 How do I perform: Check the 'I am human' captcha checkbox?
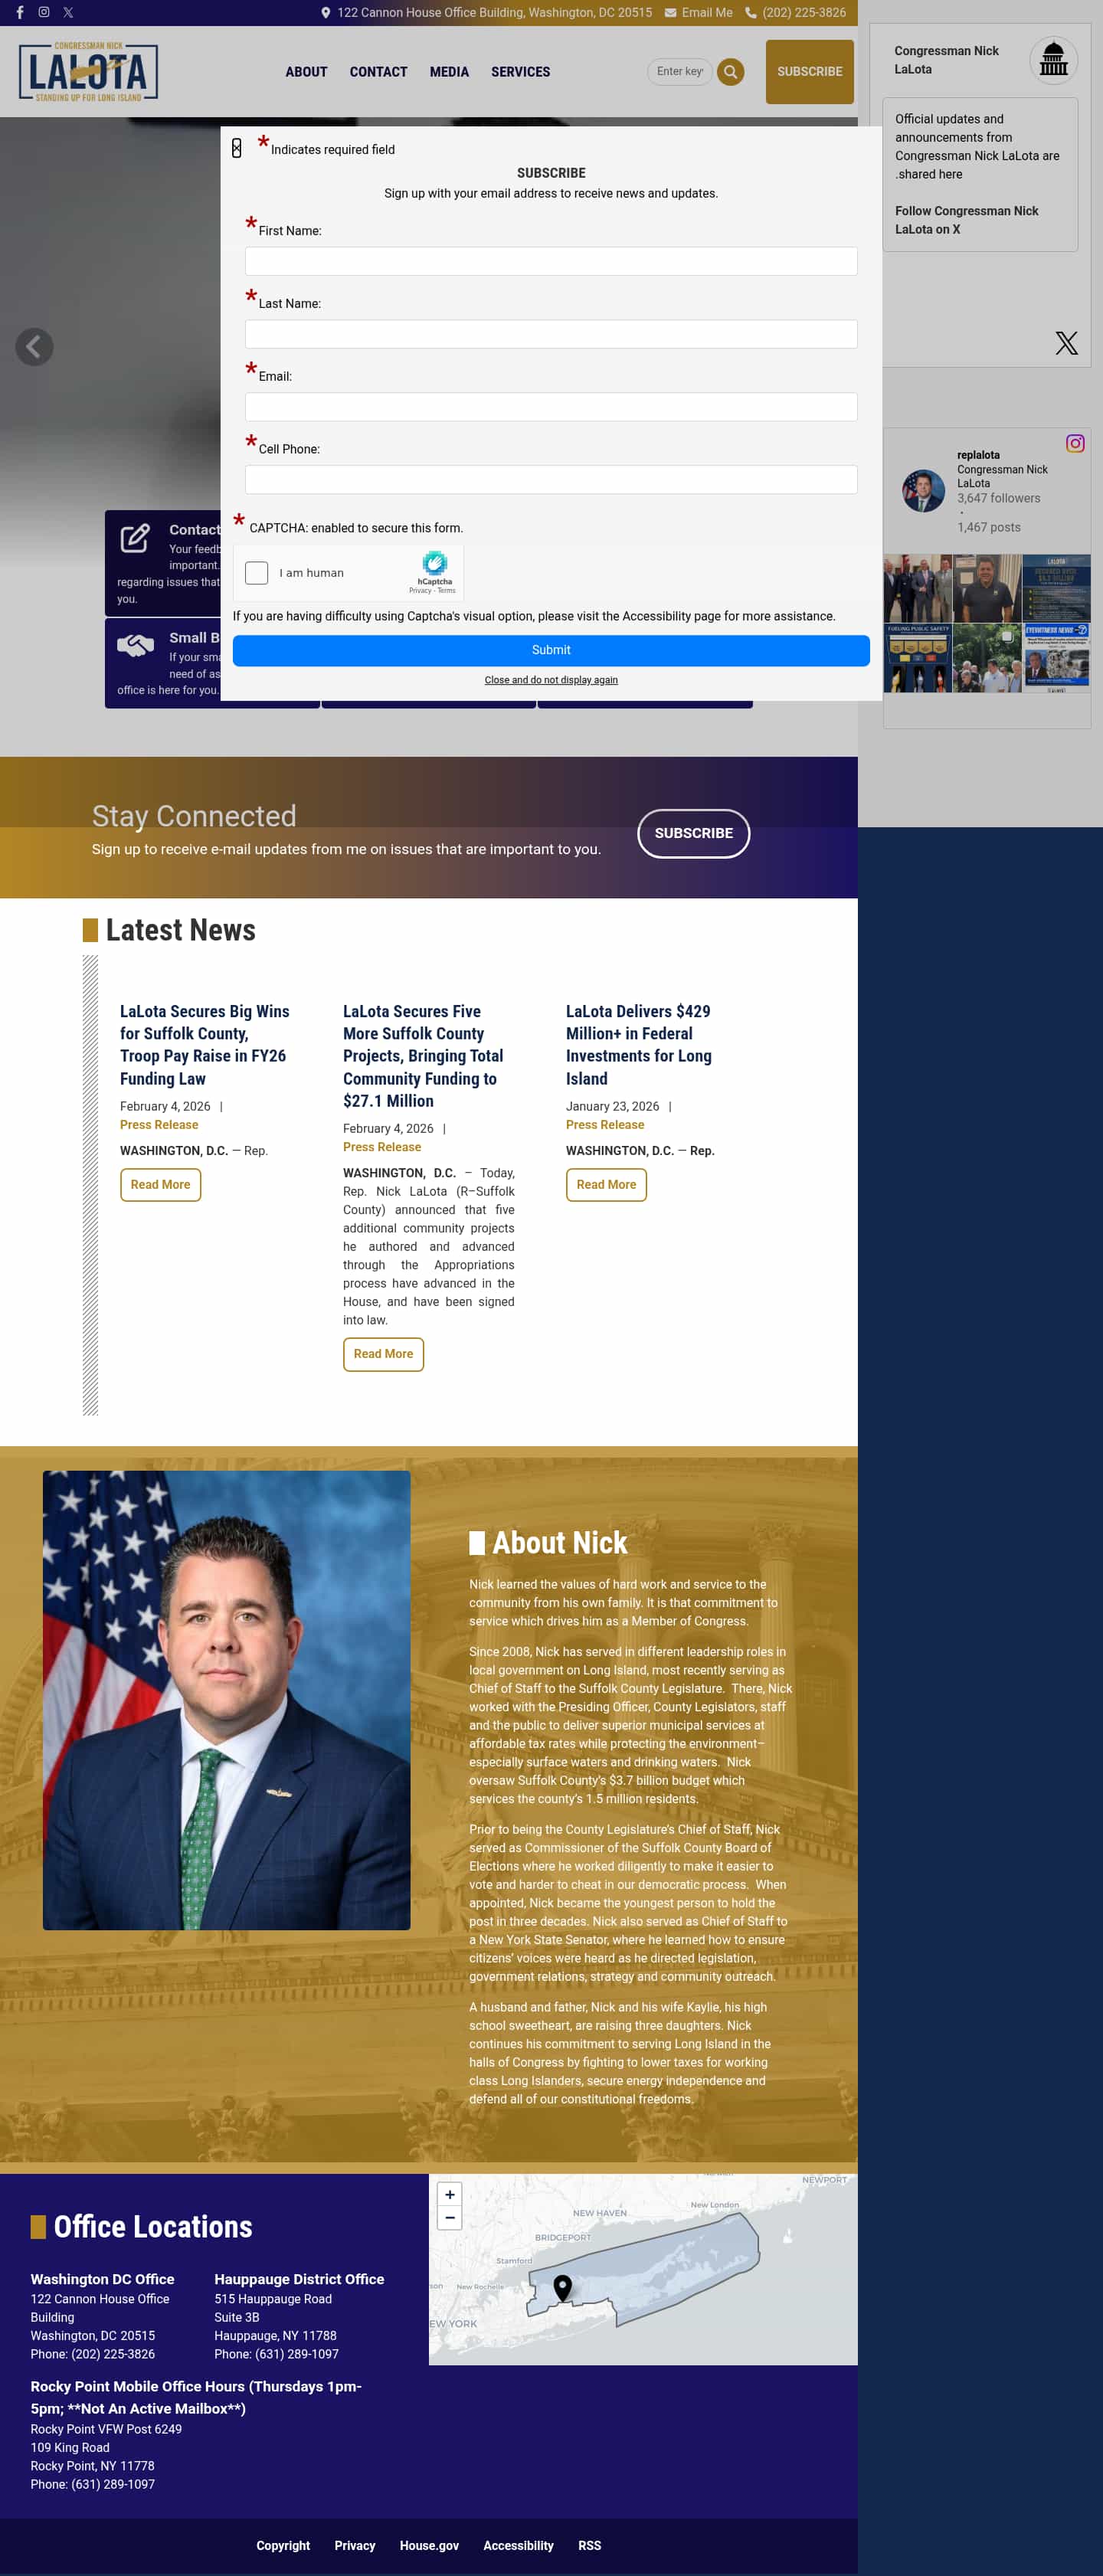pyautogui.click(x=257, y=573)
